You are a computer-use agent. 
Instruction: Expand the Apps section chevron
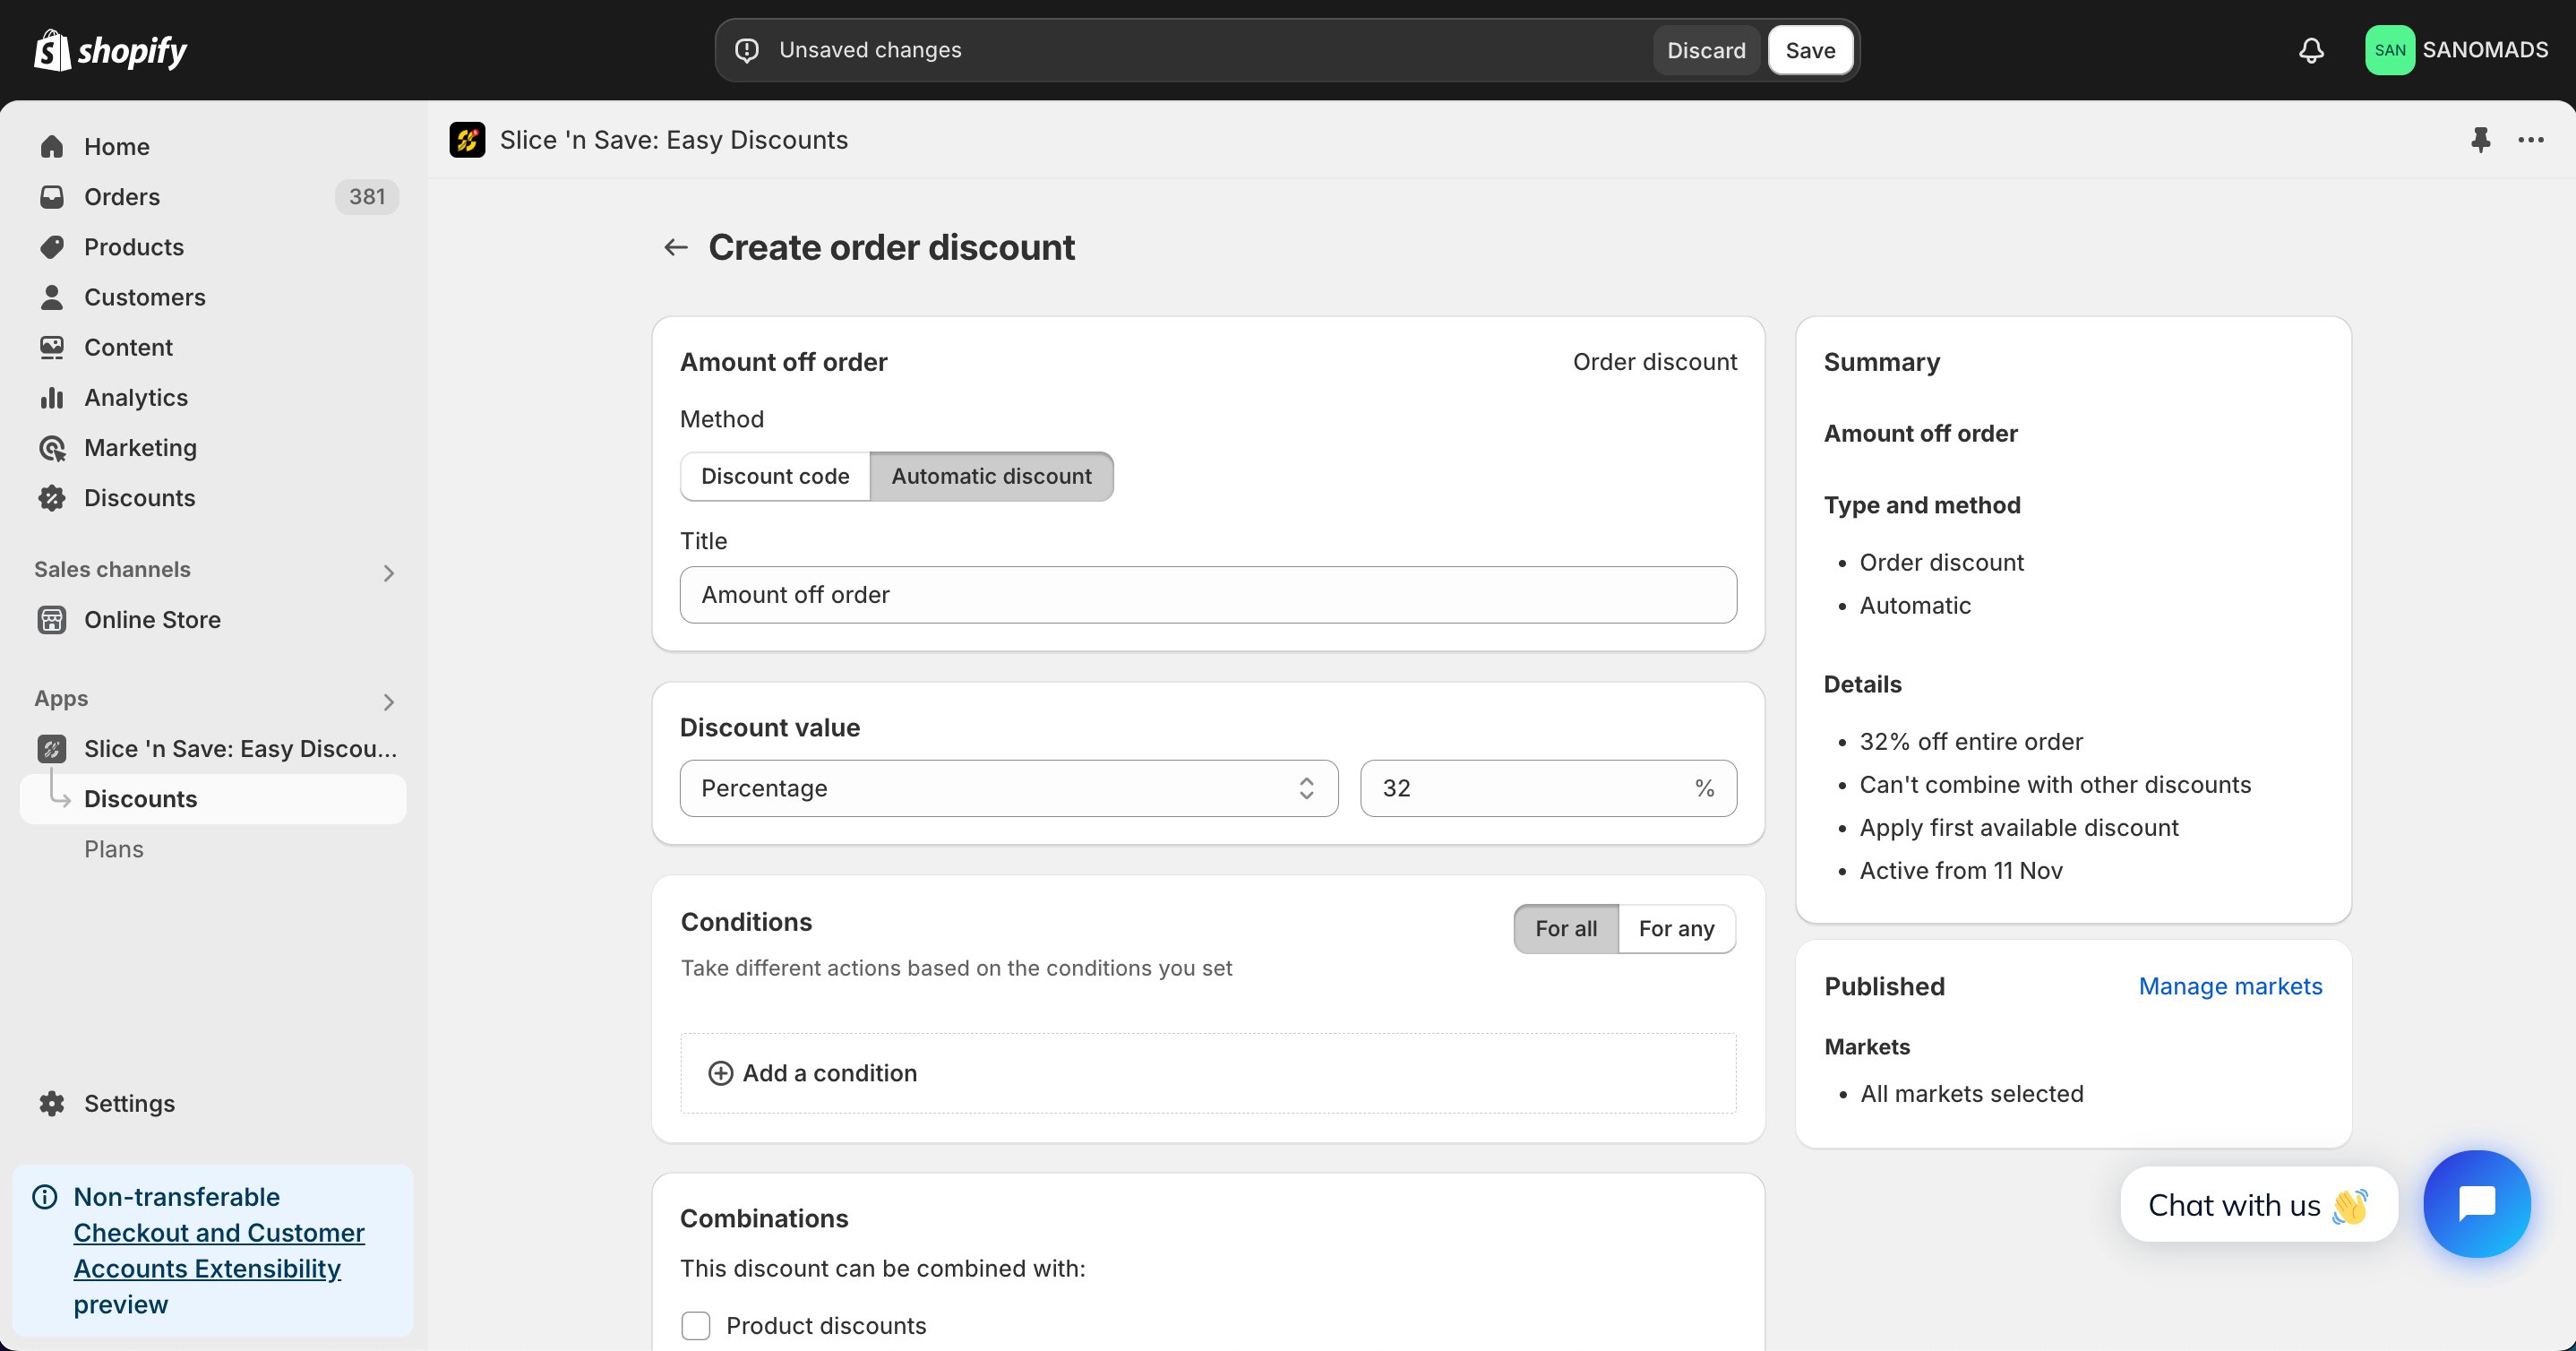point(389,702)
